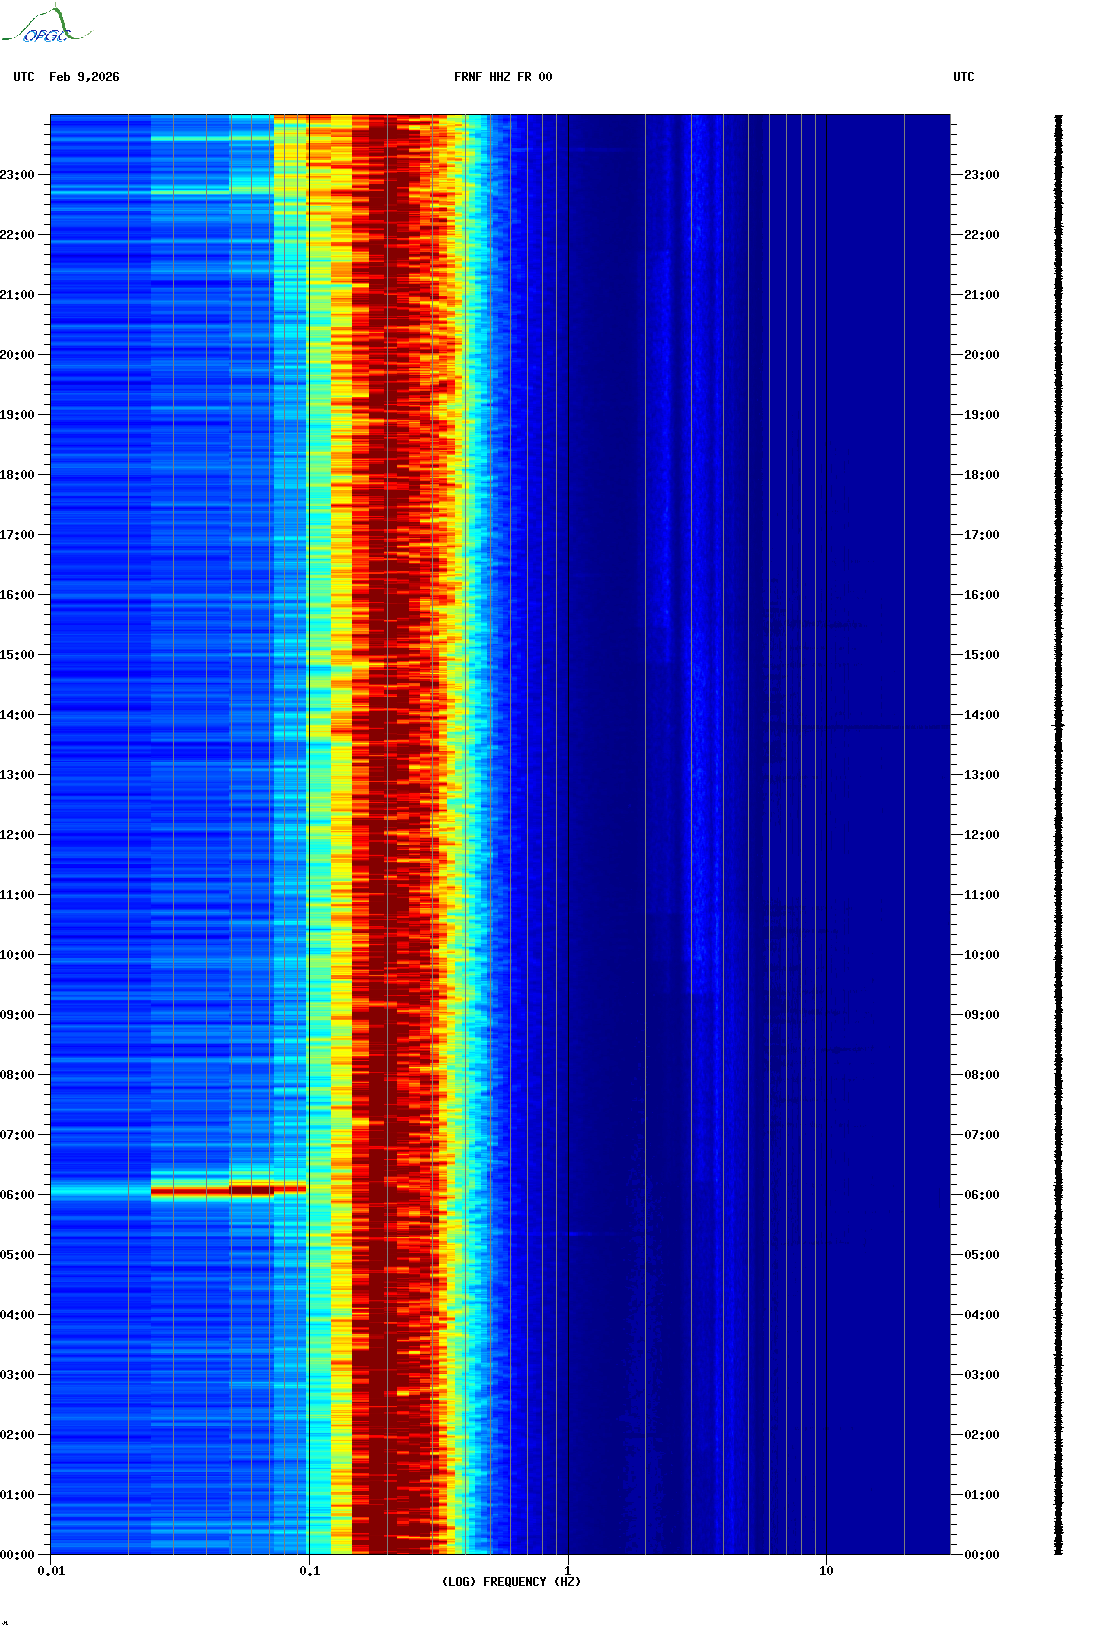Click the 10 Hz frequency tick label
This screenshot has width=1102, height=1634.
coord(826,1570)
